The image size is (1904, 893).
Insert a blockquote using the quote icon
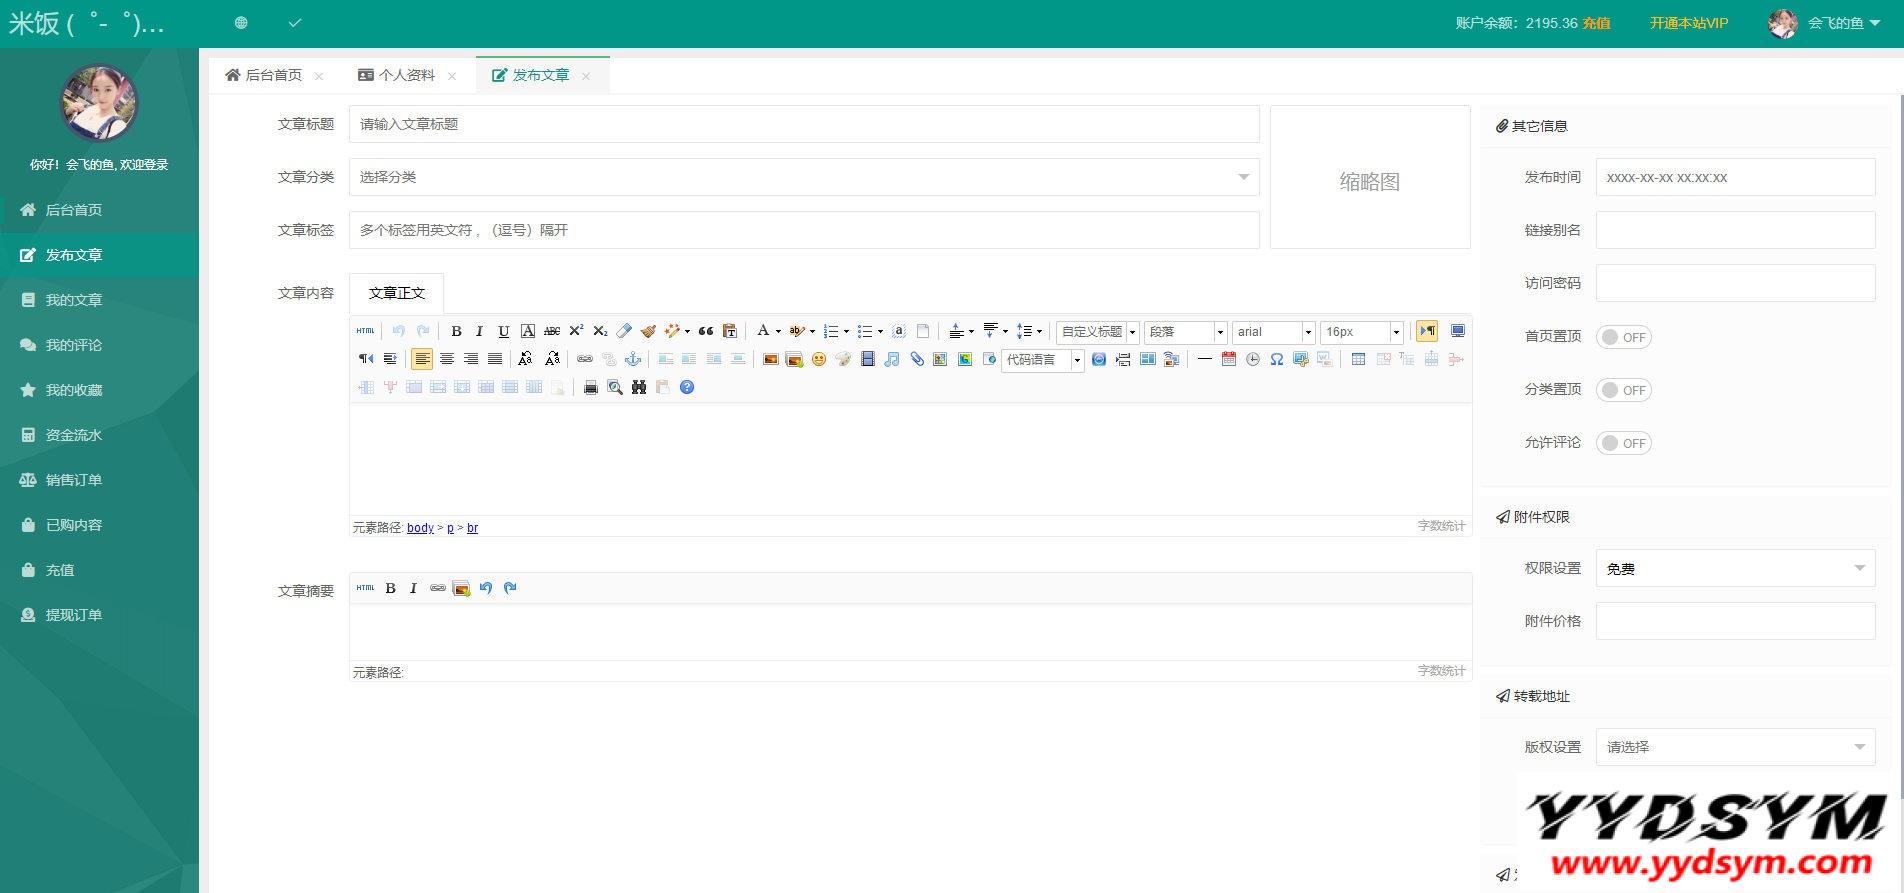tap(706, 332)
